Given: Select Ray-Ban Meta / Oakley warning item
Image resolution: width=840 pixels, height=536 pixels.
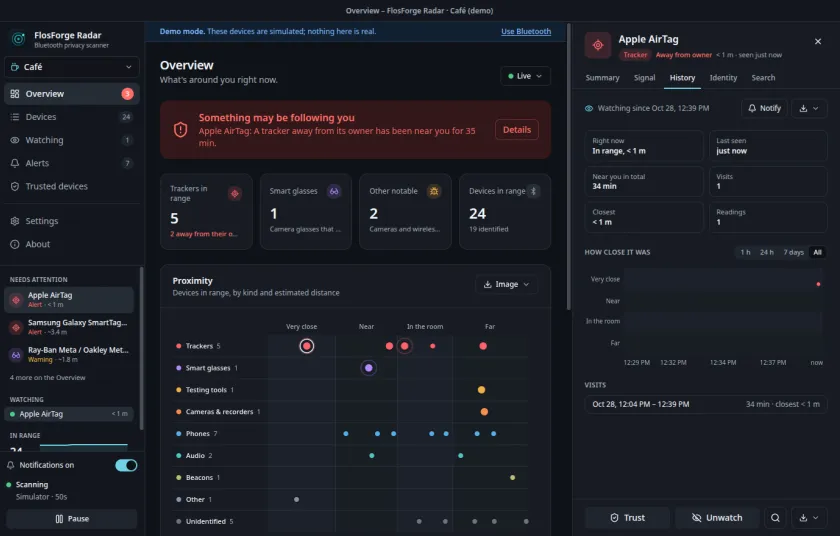Looking at the screenshot, I should pyautogui.click(x=69, y=354).
